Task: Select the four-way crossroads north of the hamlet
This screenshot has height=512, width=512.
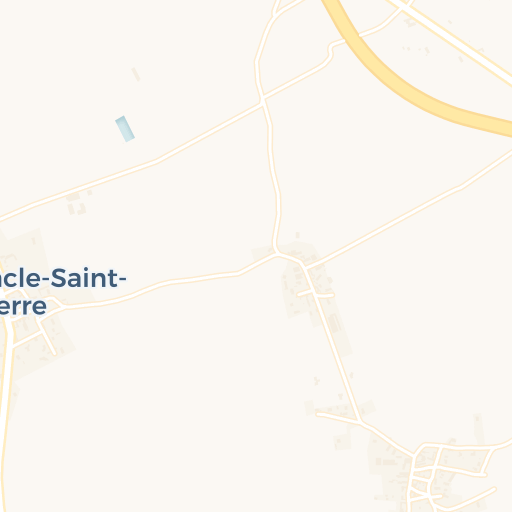Action: tap(262, 99)
